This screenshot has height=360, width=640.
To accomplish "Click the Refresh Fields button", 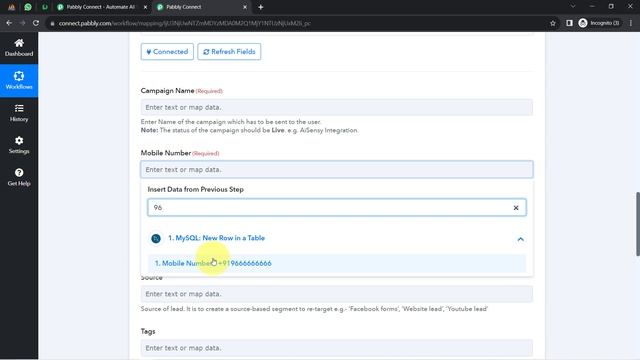I will click(229, 52).
